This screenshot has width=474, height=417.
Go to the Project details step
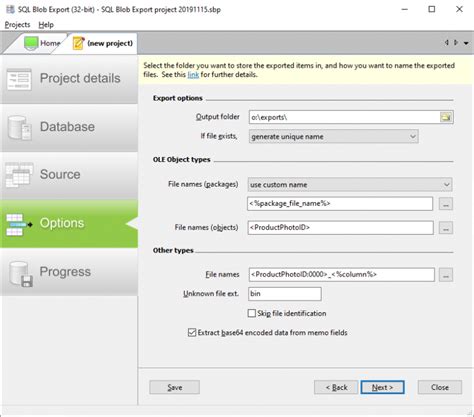[x=69, y=79]
